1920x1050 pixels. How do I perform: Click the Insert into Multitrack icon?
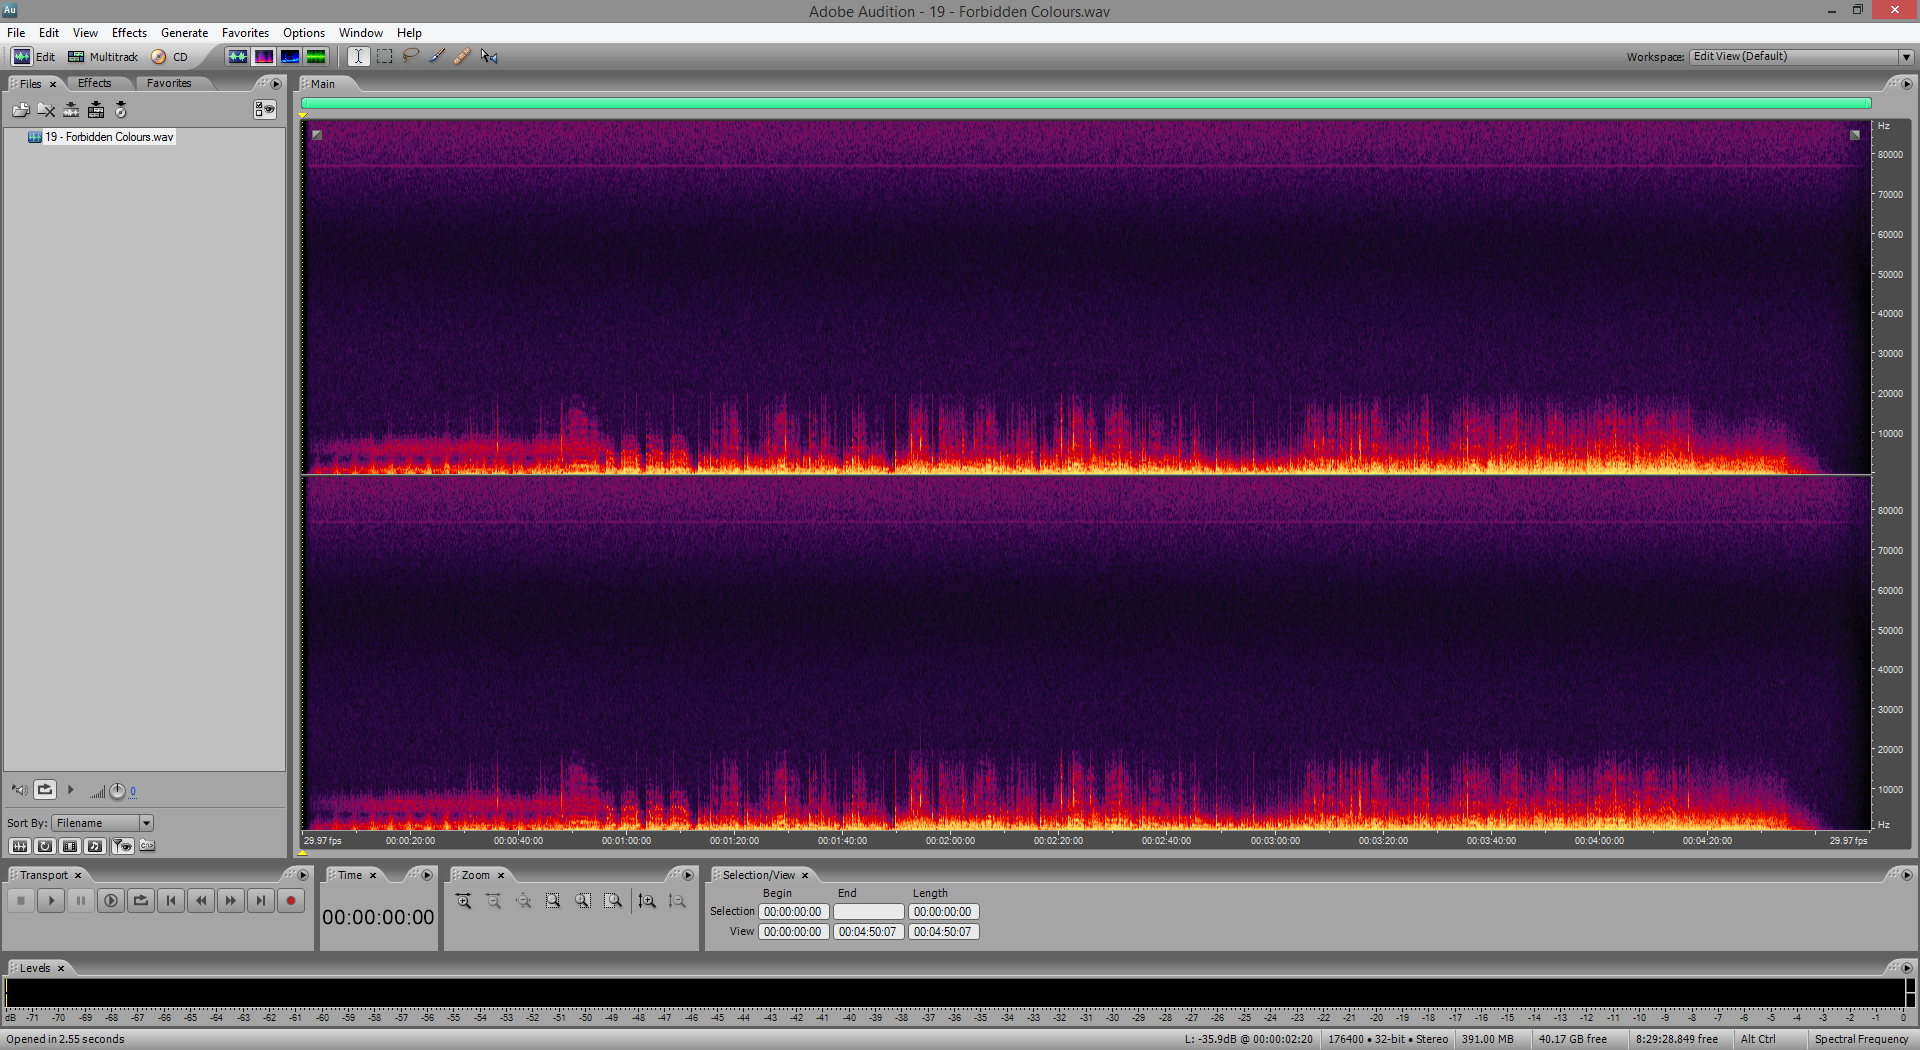(71, 110)
